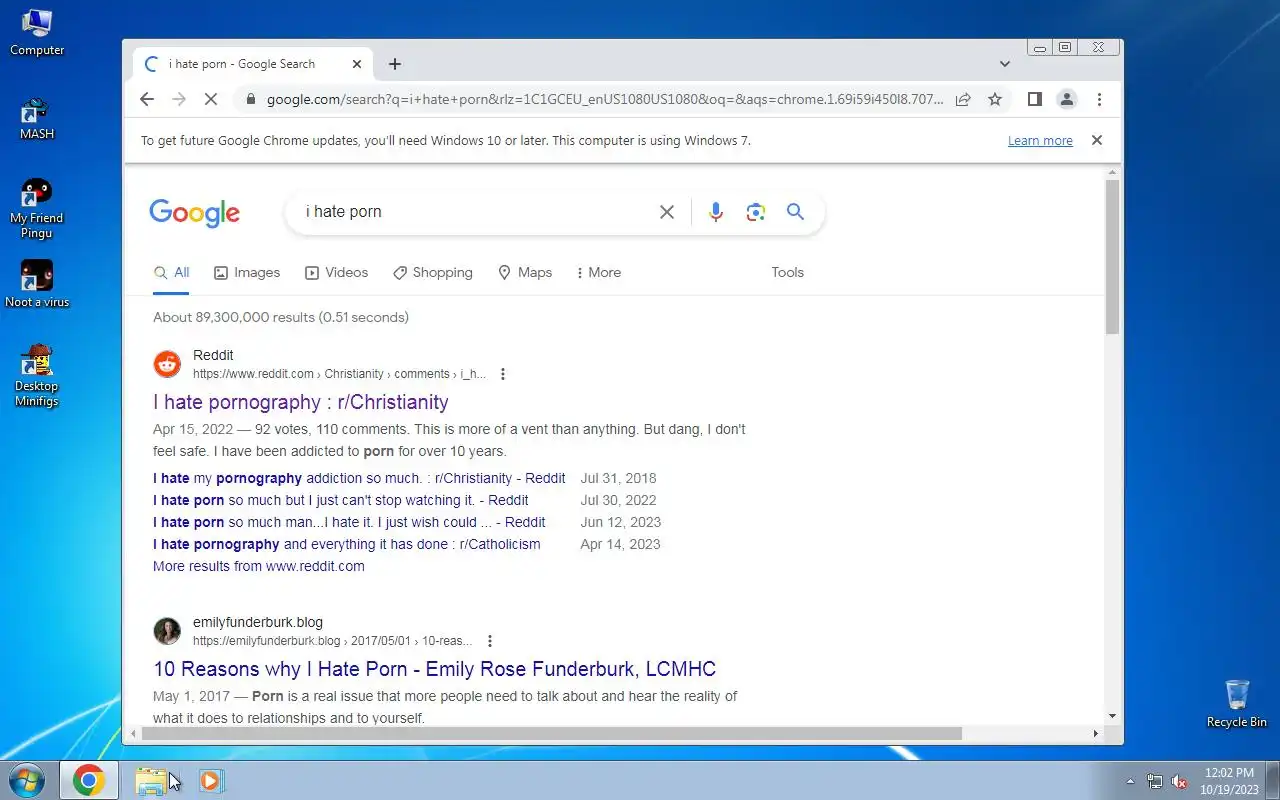
Task: Open the taskbar clock and date
Action: 1230,781
